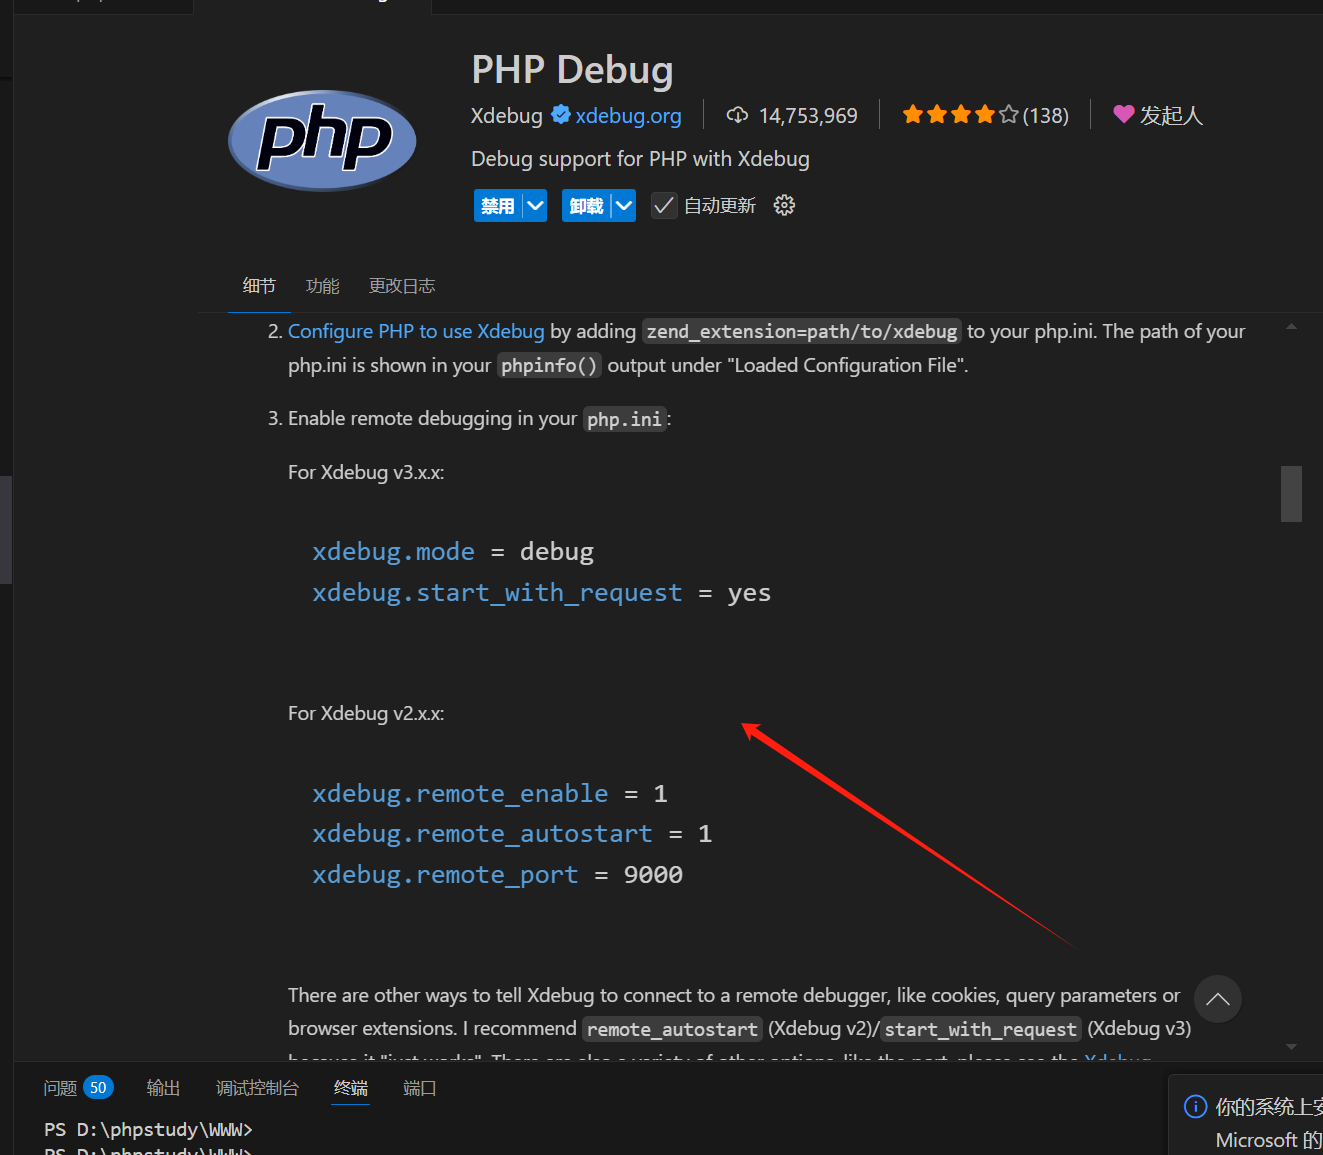Click the verified publisher badge next to Xdebug
Screen dimensions: 1323x1155
pos(561,115)
